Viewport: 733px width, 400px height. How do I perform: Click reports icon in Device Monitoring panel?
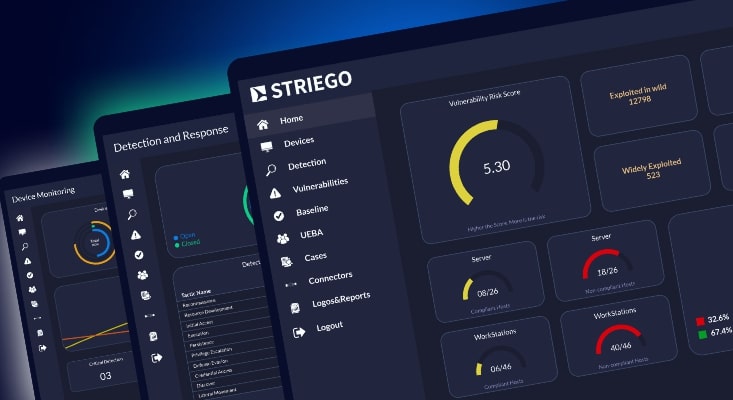(x=40, y=333)
